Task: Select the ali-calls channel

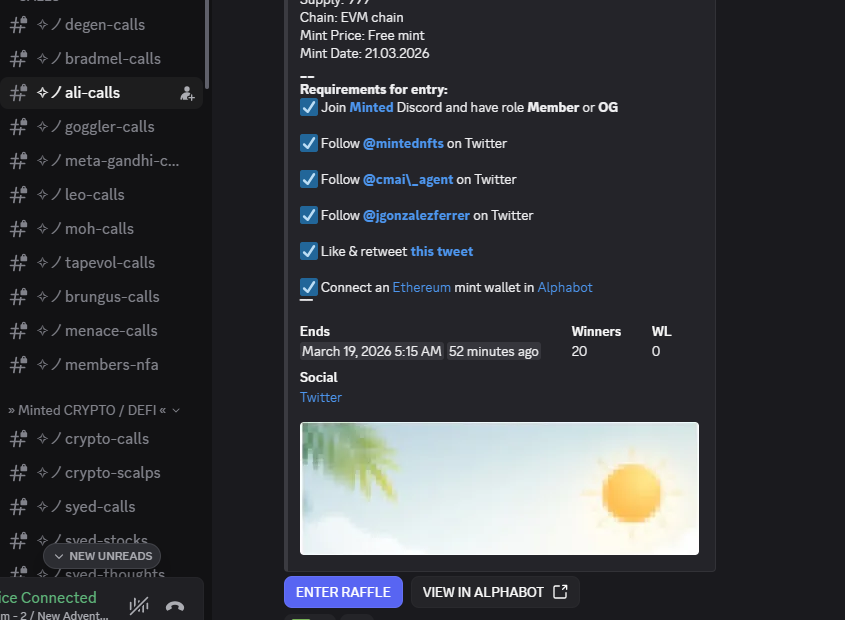Action: click(101, 93)
